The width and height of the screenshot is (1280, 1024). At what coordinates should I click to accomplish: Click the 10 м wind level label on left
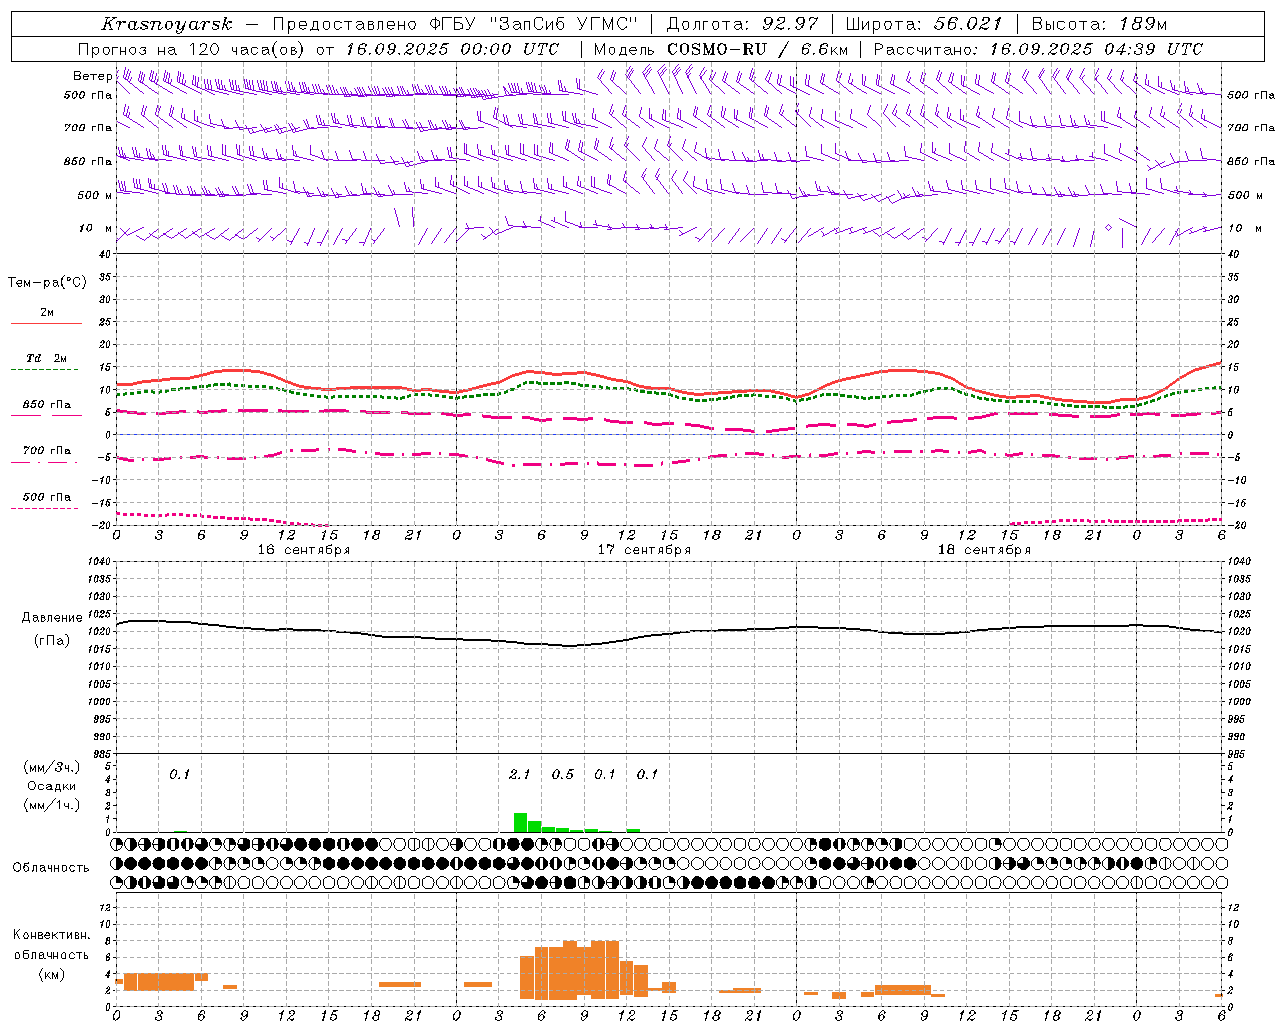coord(96,228)
